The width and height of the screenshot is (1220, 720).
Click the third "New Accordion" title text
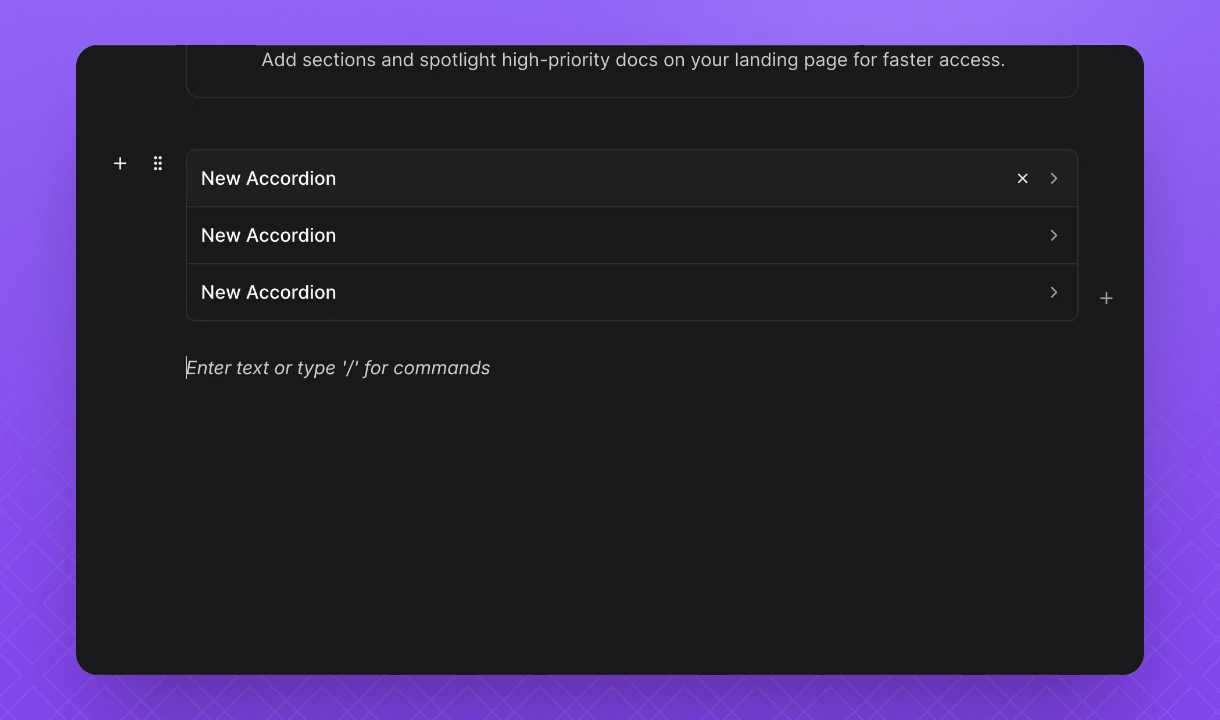pyautogui.click(x=268, y=292)
